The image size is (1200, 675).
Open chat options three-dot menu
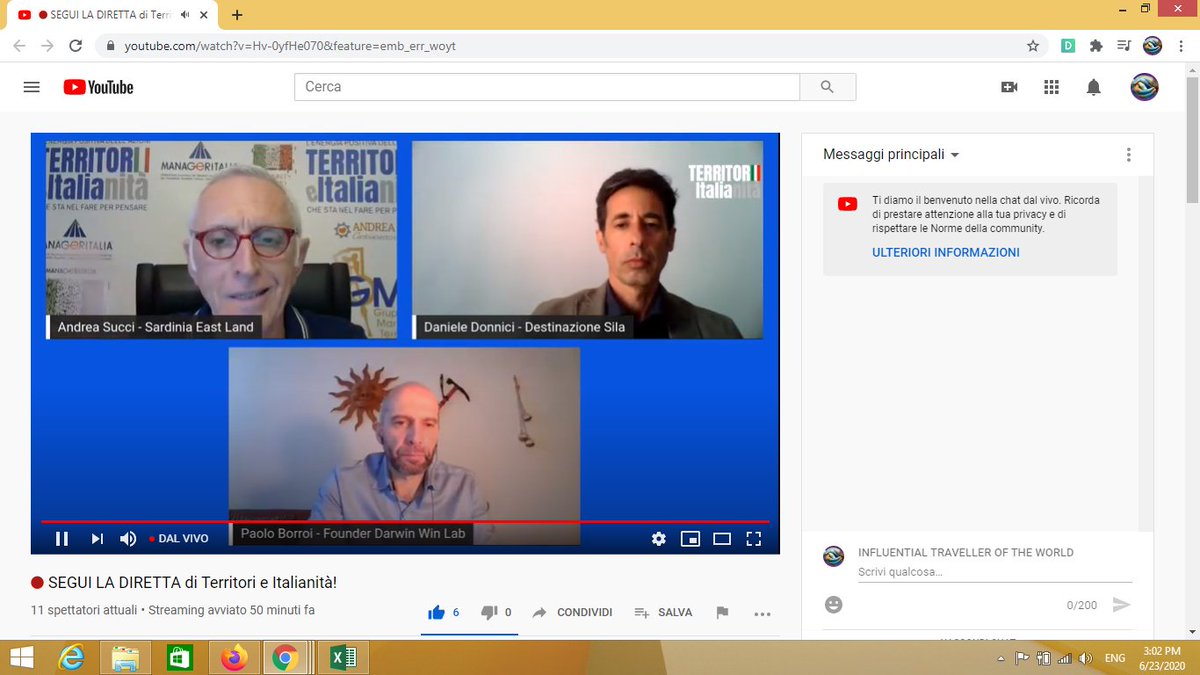click(1128, 154)
